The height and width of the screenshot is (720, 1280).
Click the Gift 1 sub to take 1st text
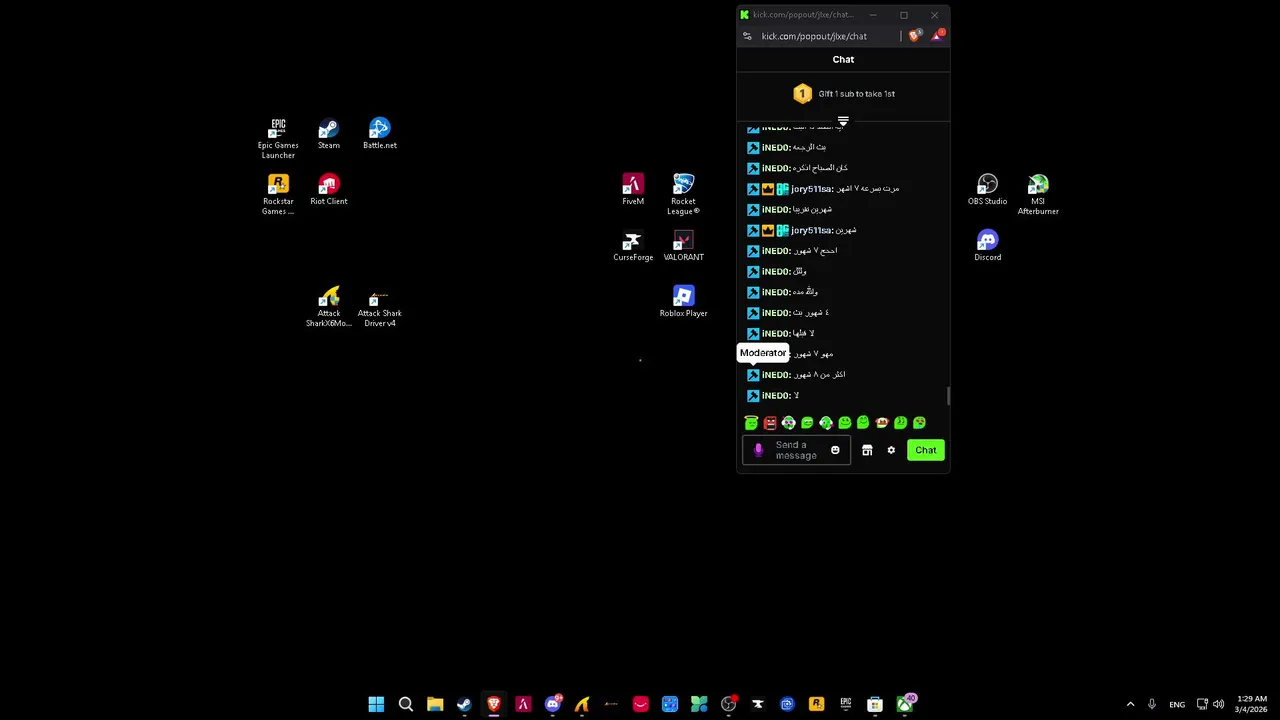point(857,94)
